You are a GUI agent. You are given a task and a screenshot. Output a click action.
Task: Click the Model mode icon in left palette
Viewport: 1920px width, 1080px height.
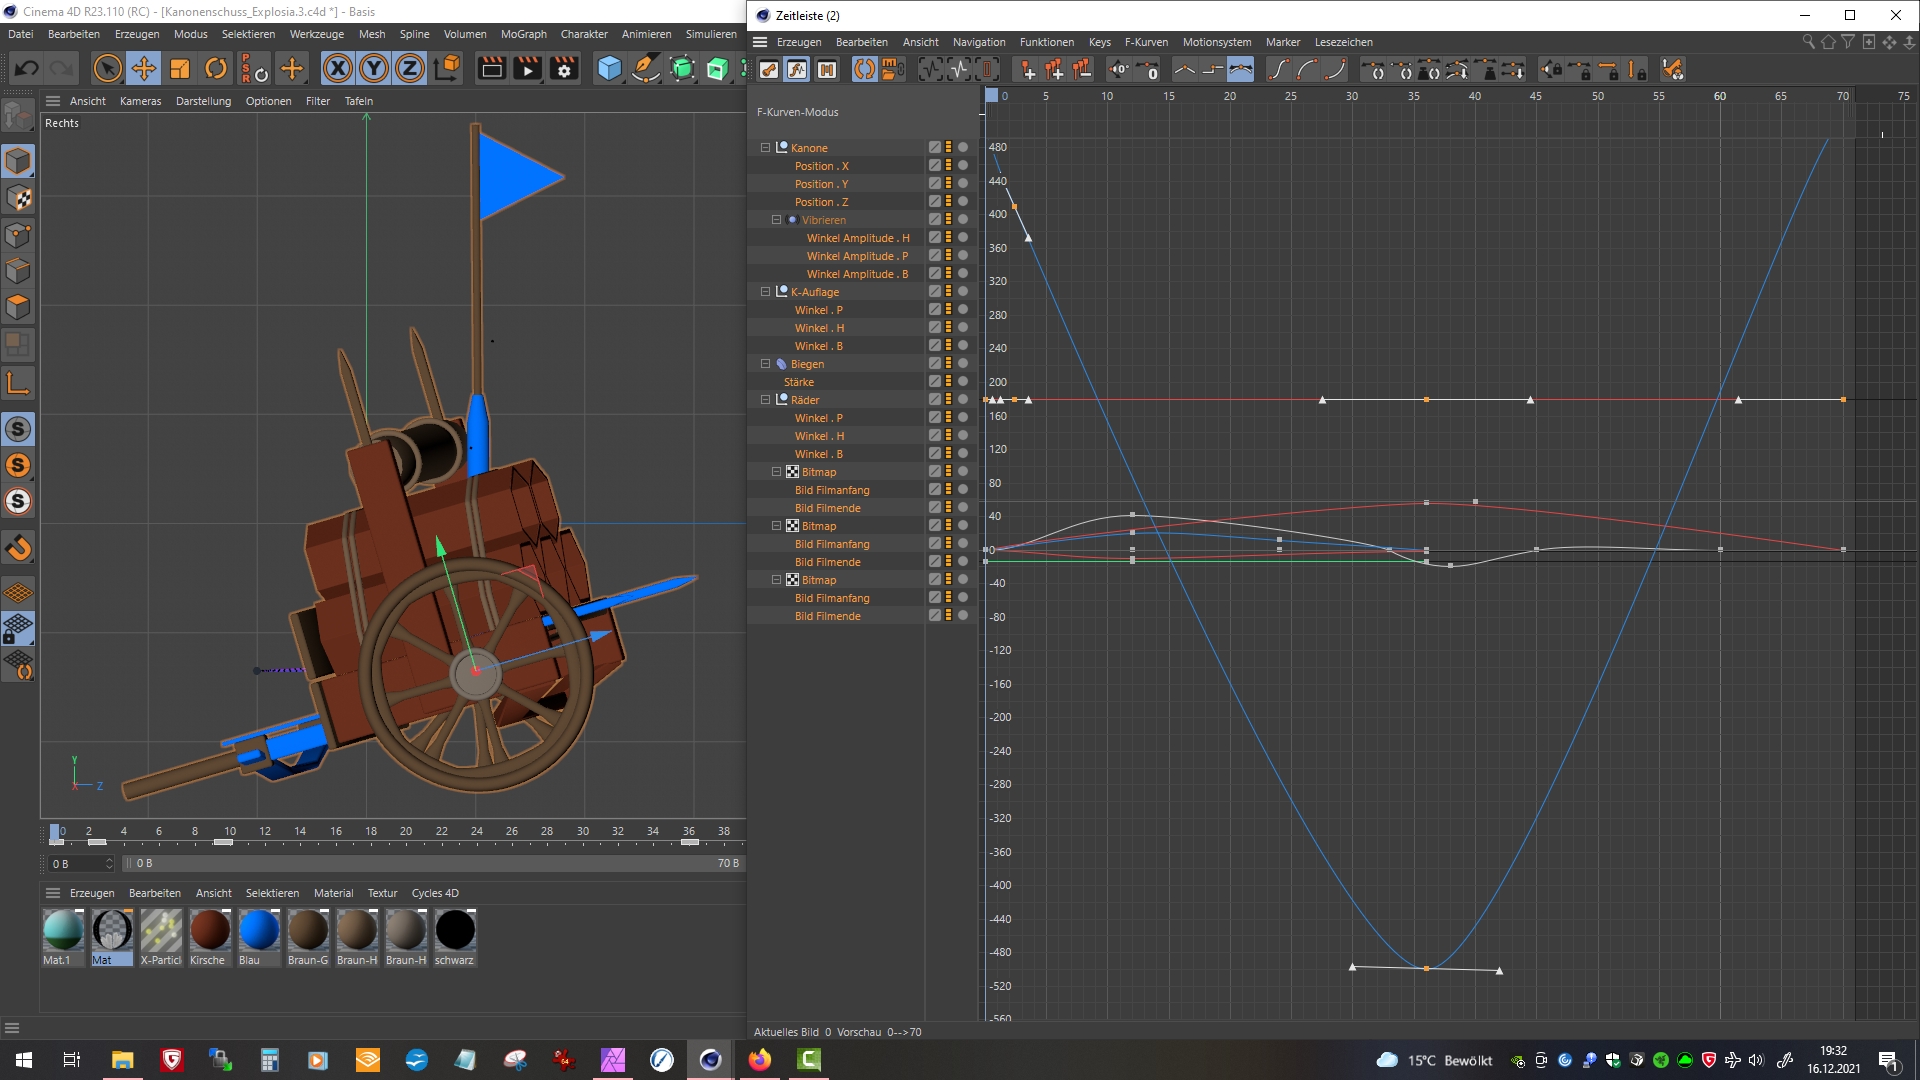point(18,161)
